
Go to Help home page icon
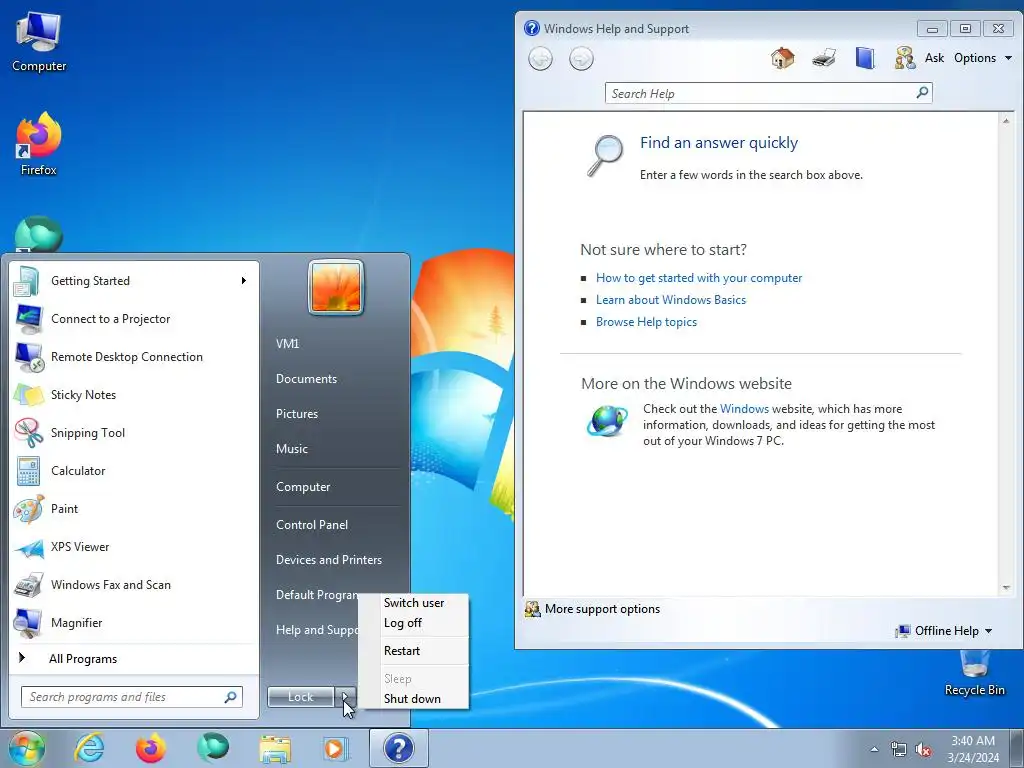(782, 58)
